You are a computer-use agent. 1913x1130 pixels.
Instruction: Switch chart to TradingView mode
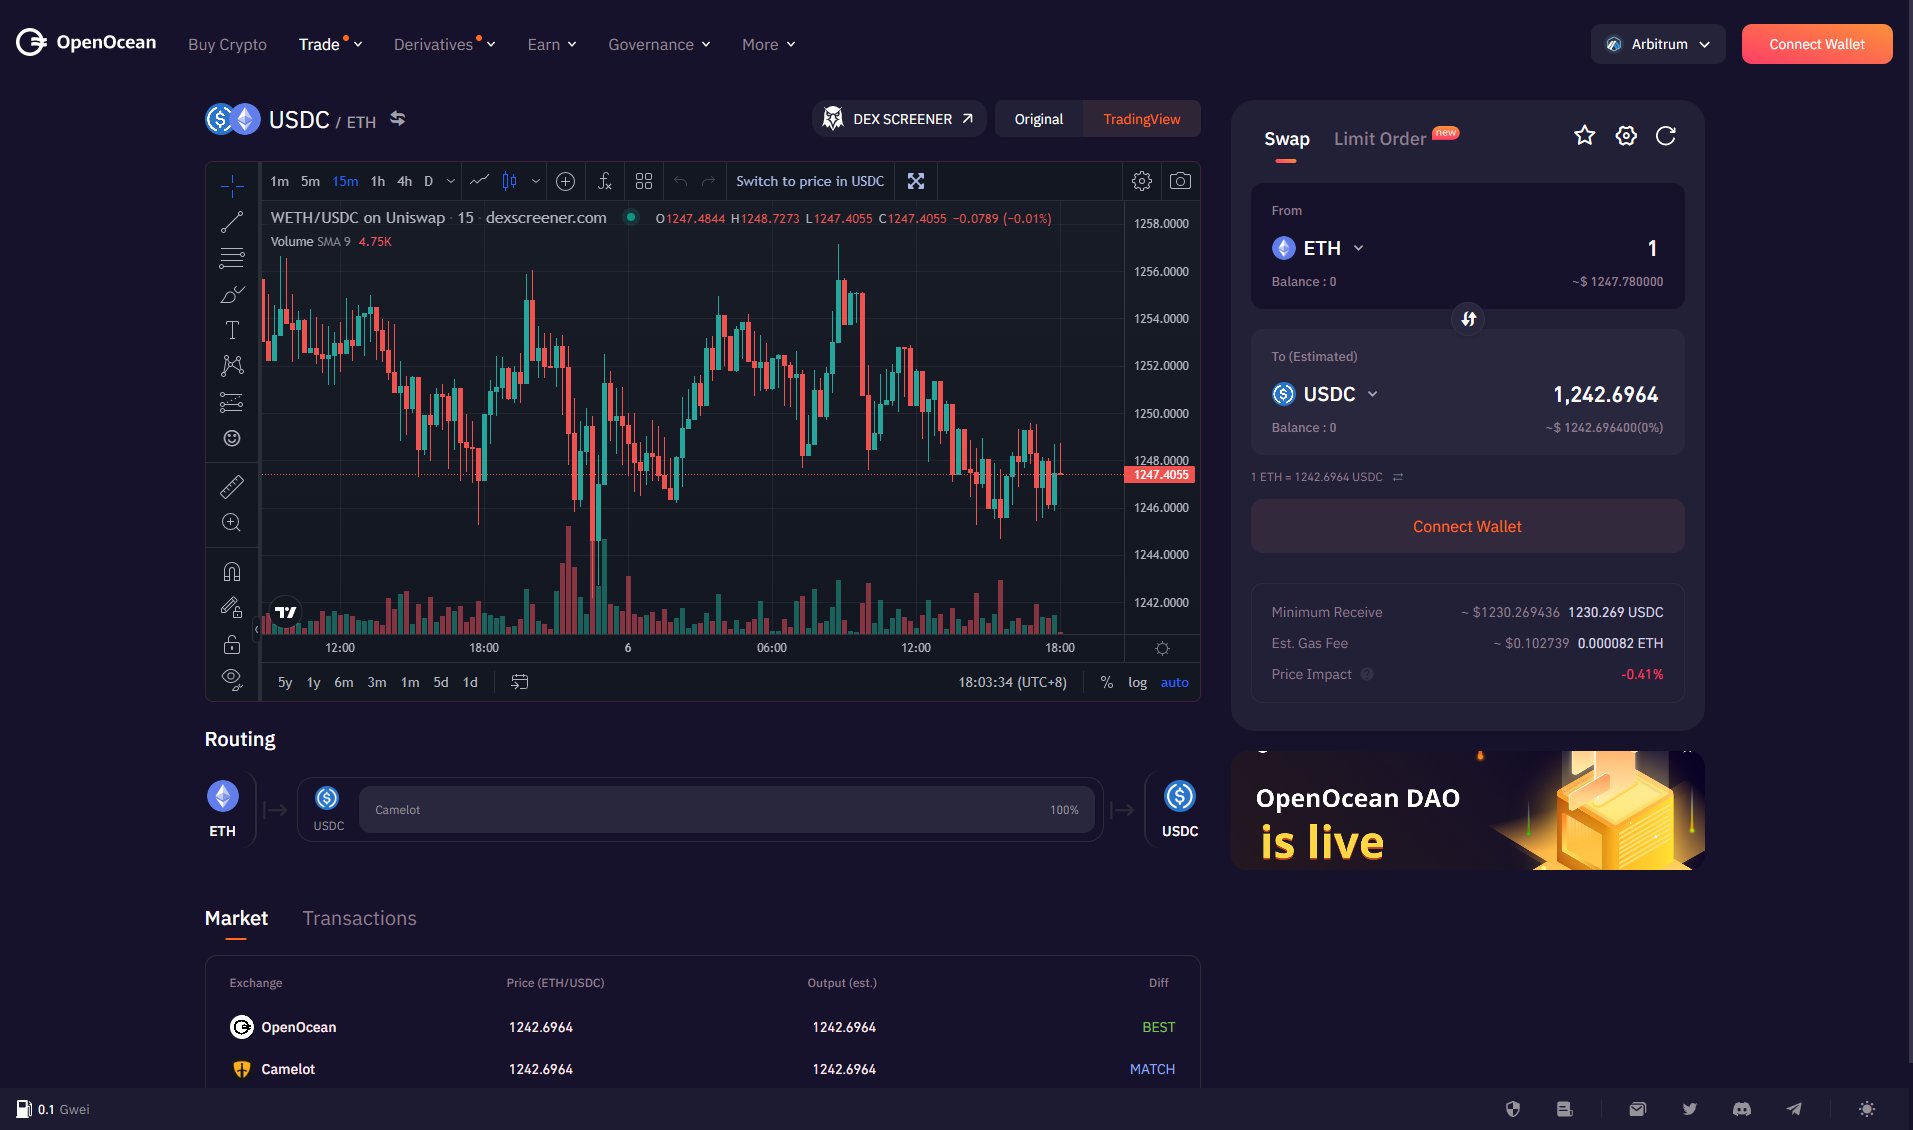pyautogui.click(x=1140, y=118)
